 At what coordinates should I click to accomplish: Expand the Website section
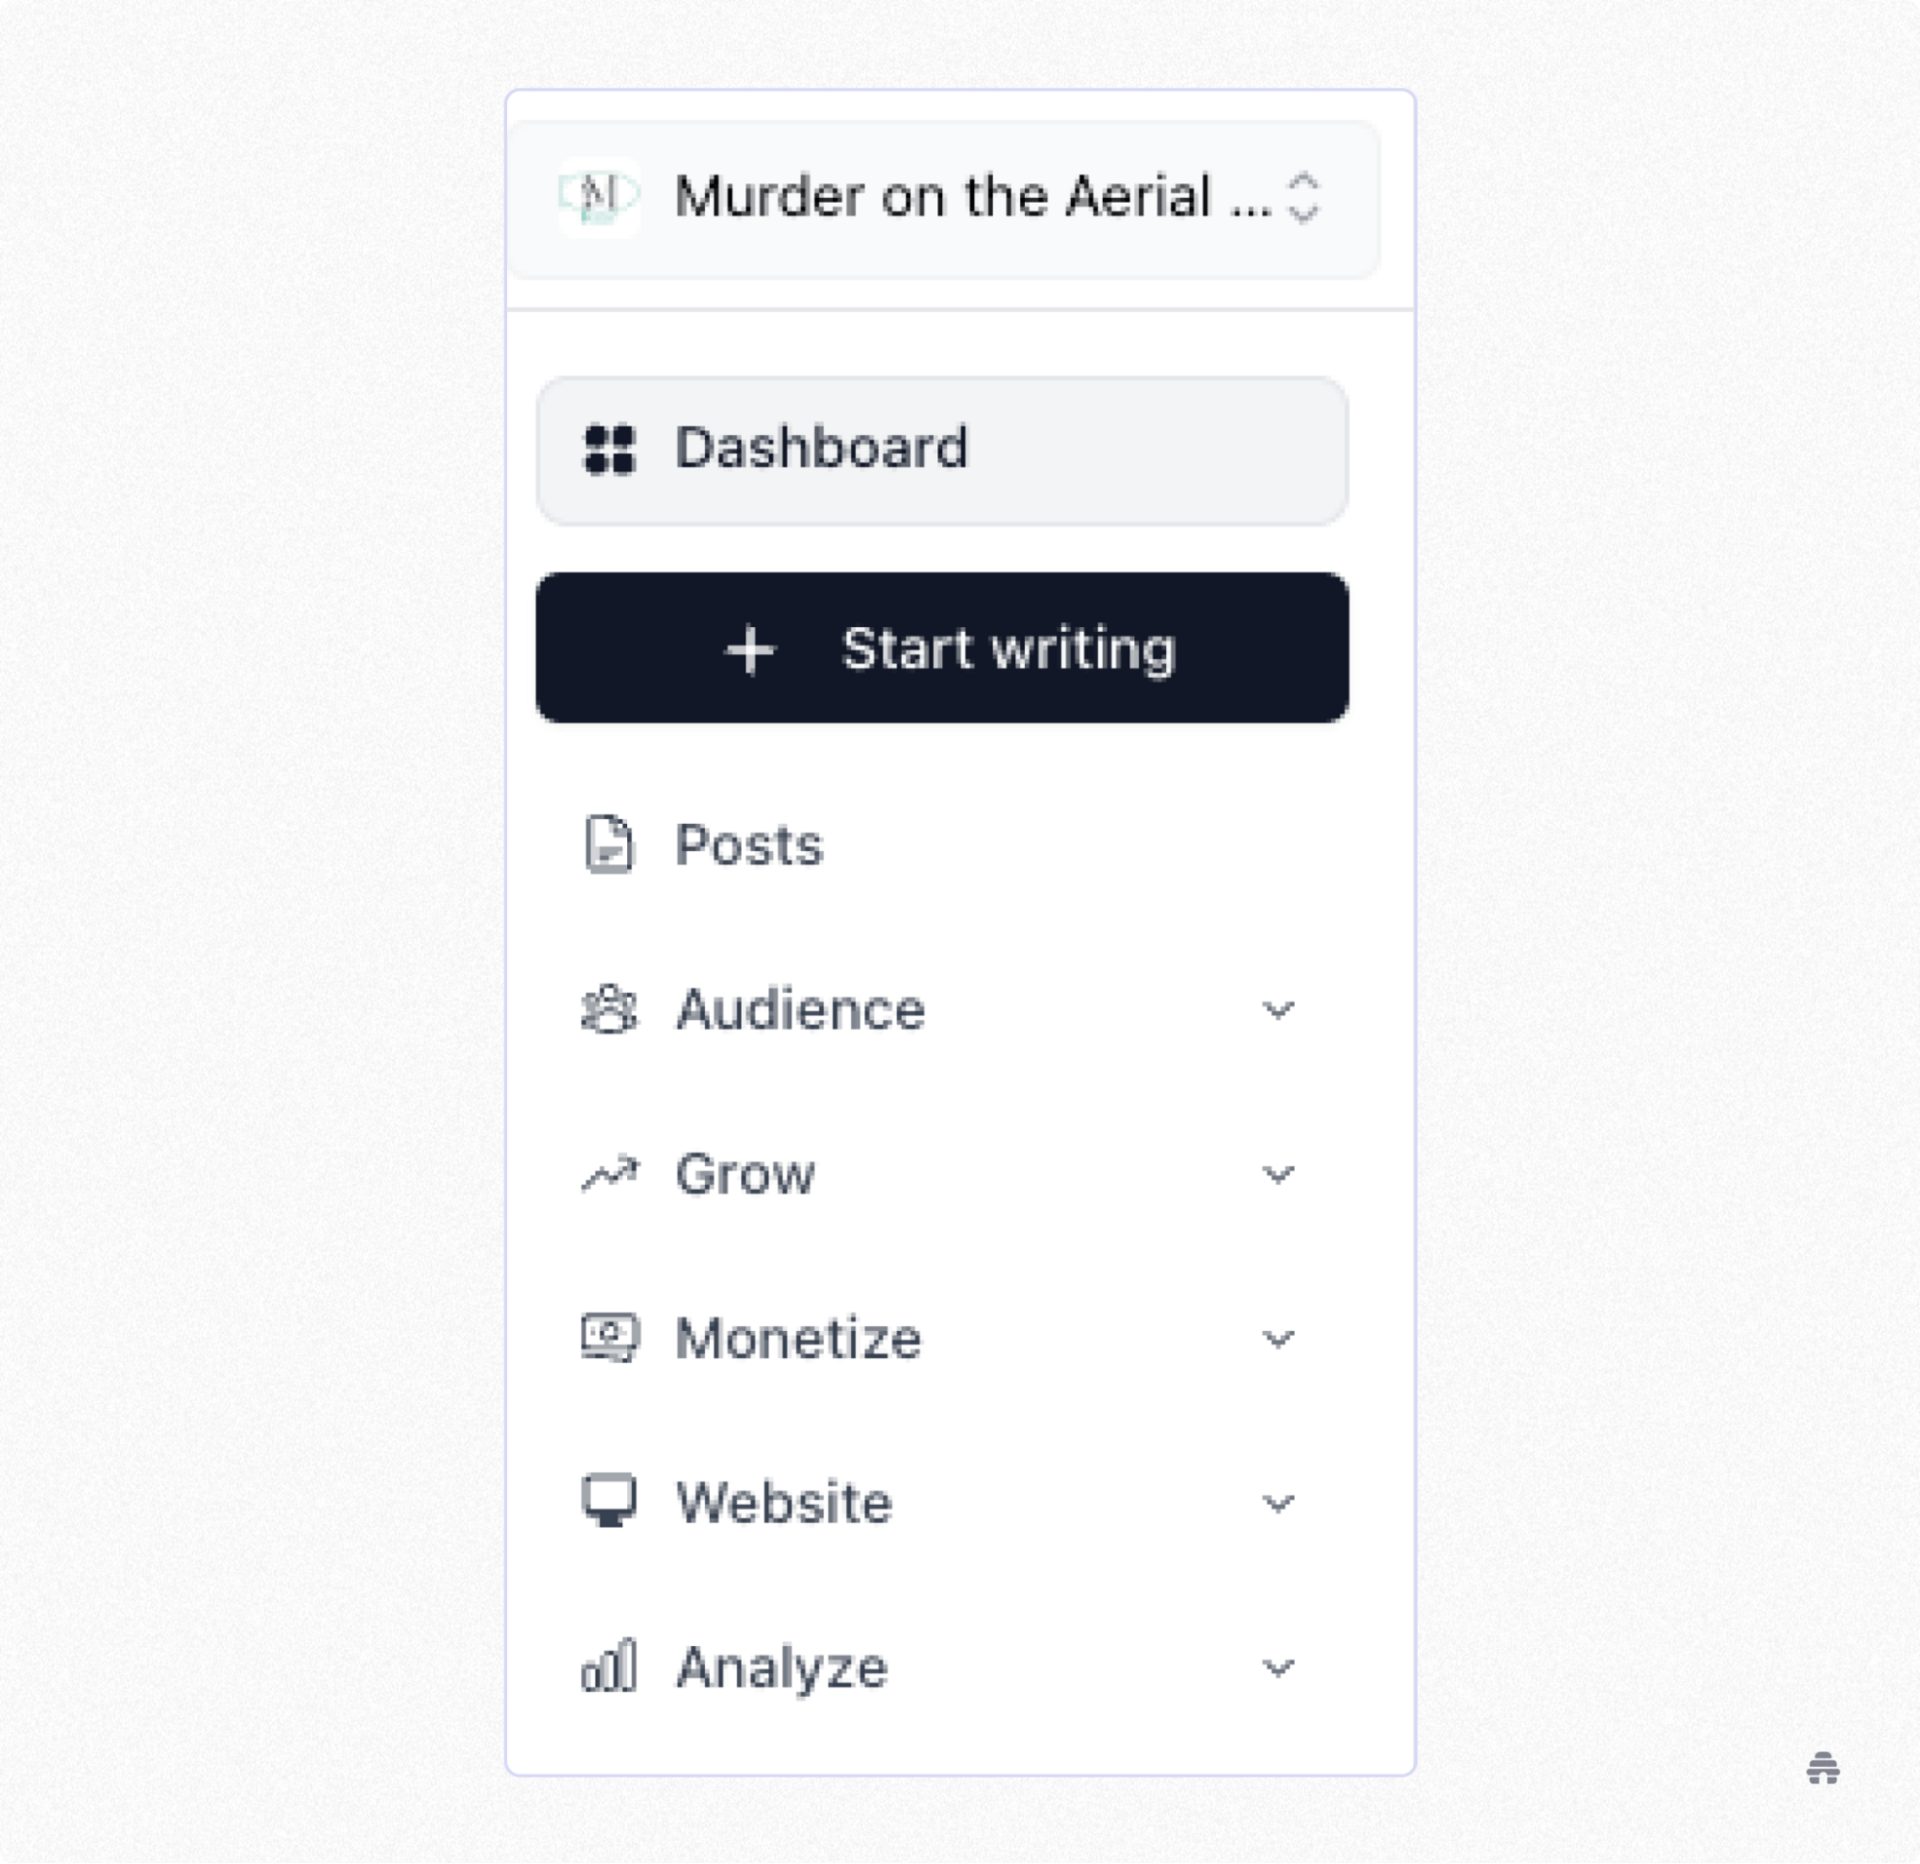[x=1277, y=1502]
